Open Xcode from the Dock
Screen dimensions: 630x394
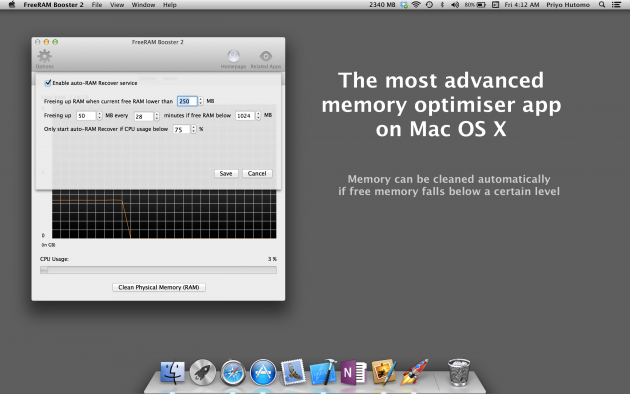[x=323, y=372]
